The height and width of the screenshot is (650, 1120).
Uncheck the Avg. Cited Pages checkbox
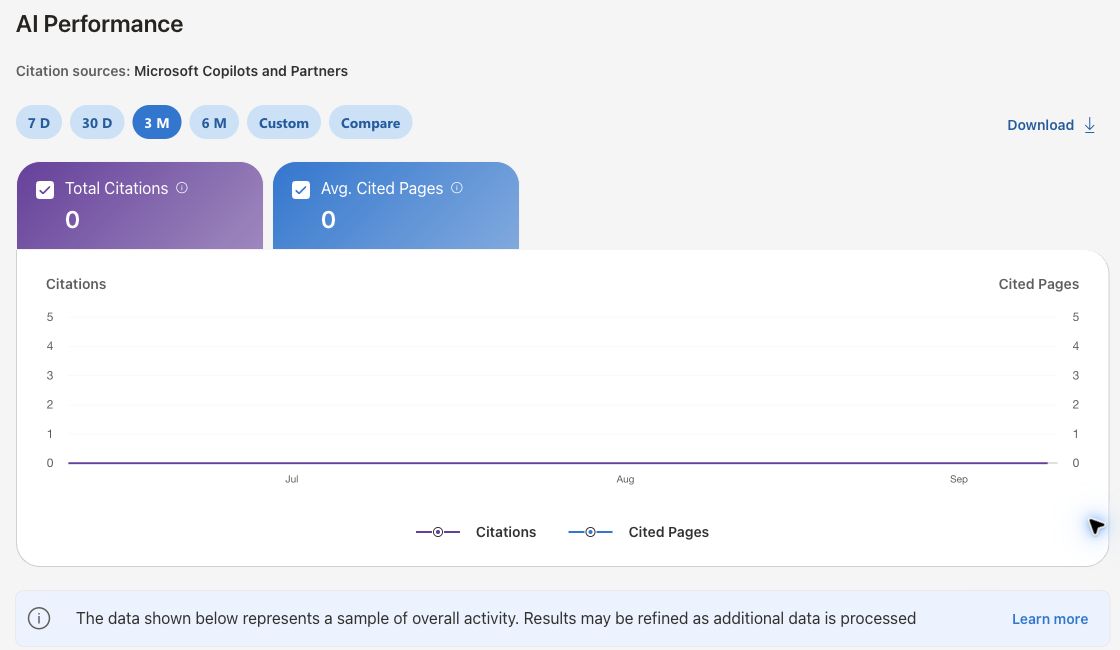pos(301,189)
